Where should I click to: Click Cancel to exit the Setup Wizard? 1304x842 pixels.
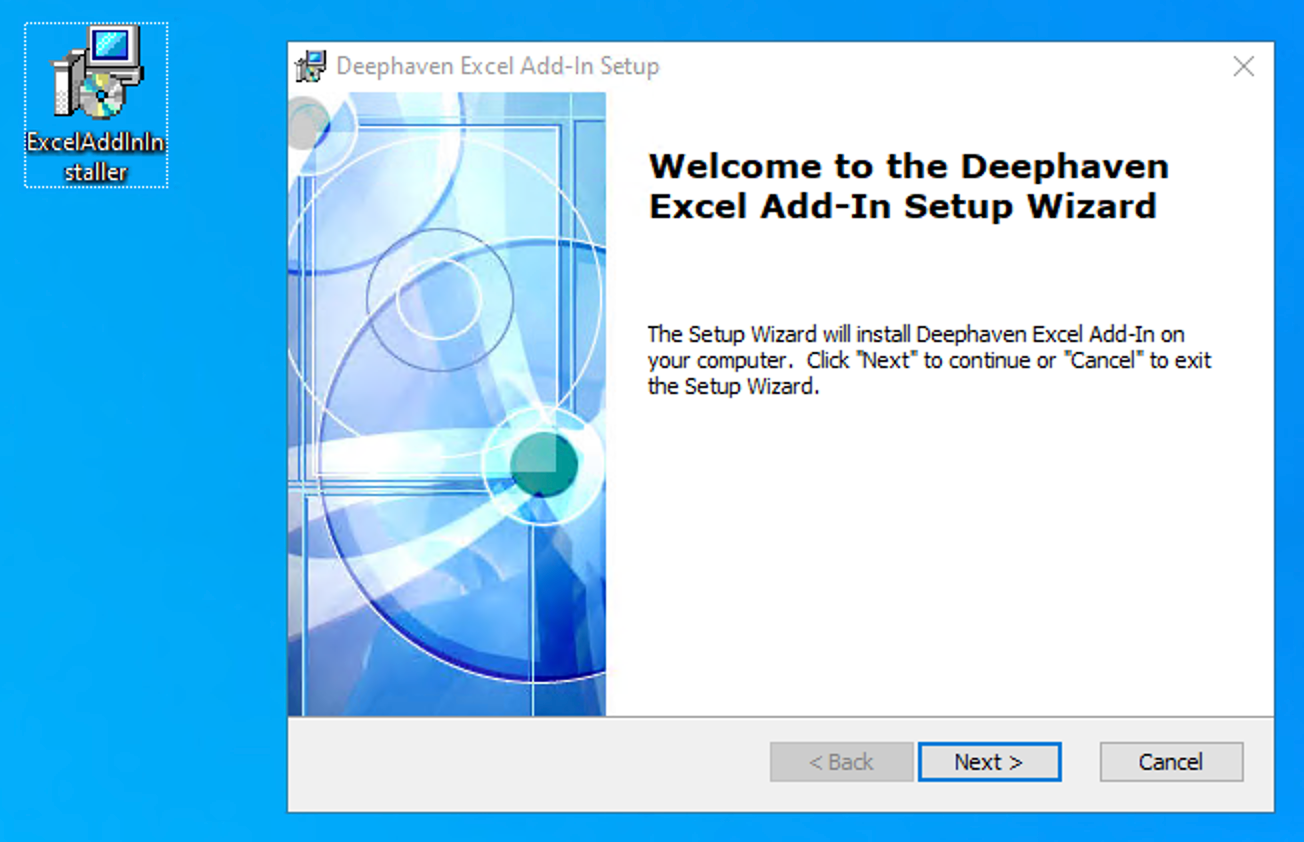(1170, 761)
